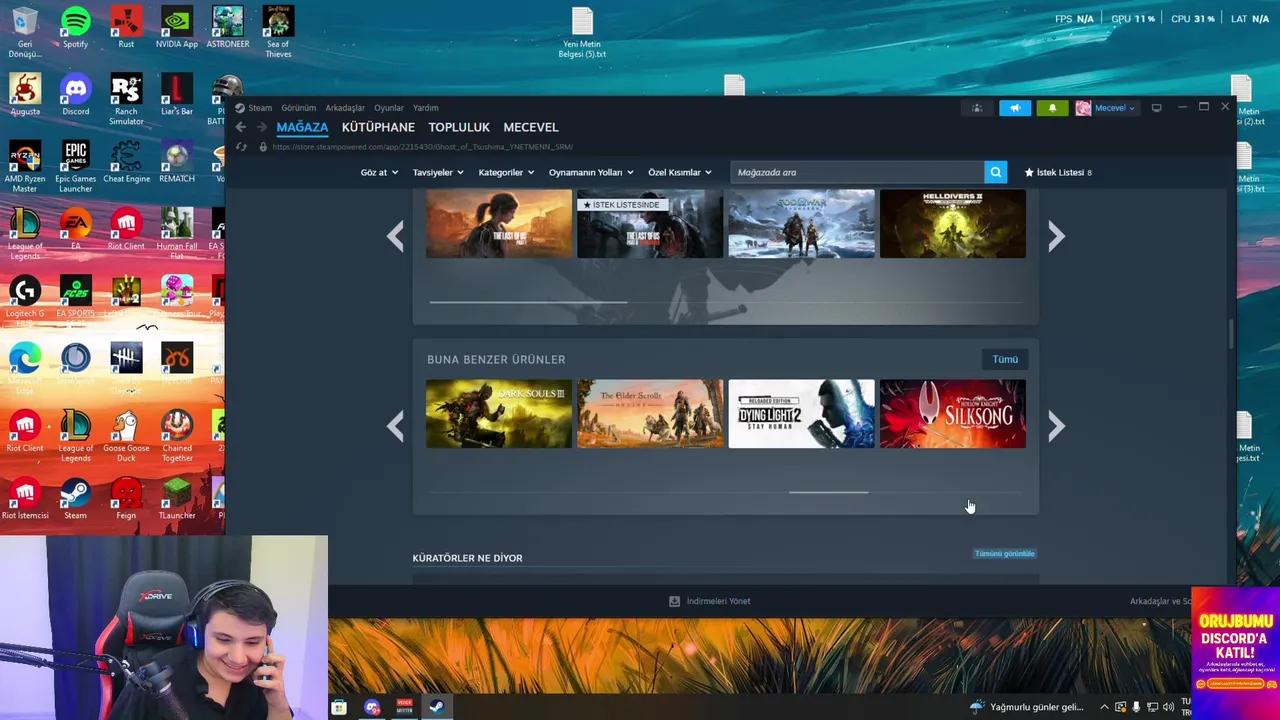Open Feign desktop shortcut
1280x720 pixels.
coord(126,499)
